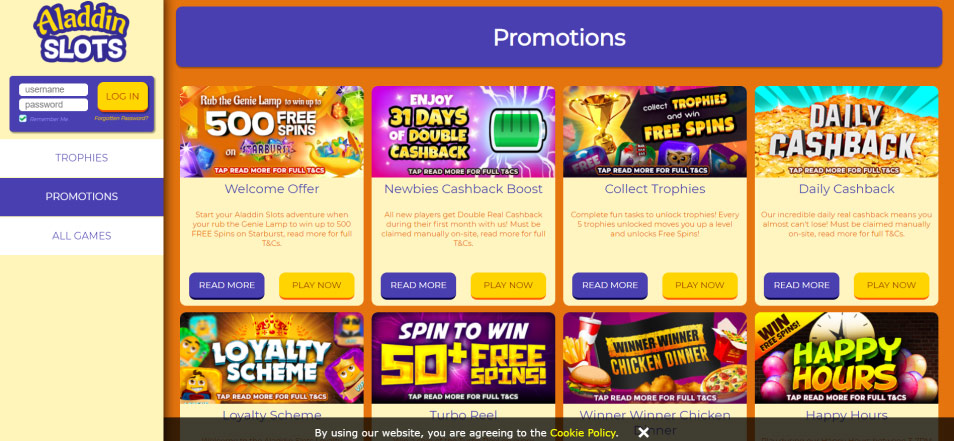This screenshot has height=441, width=954.
Task: Open the 31 Days Double Cashback banner
Action: (x=463, y=131)
